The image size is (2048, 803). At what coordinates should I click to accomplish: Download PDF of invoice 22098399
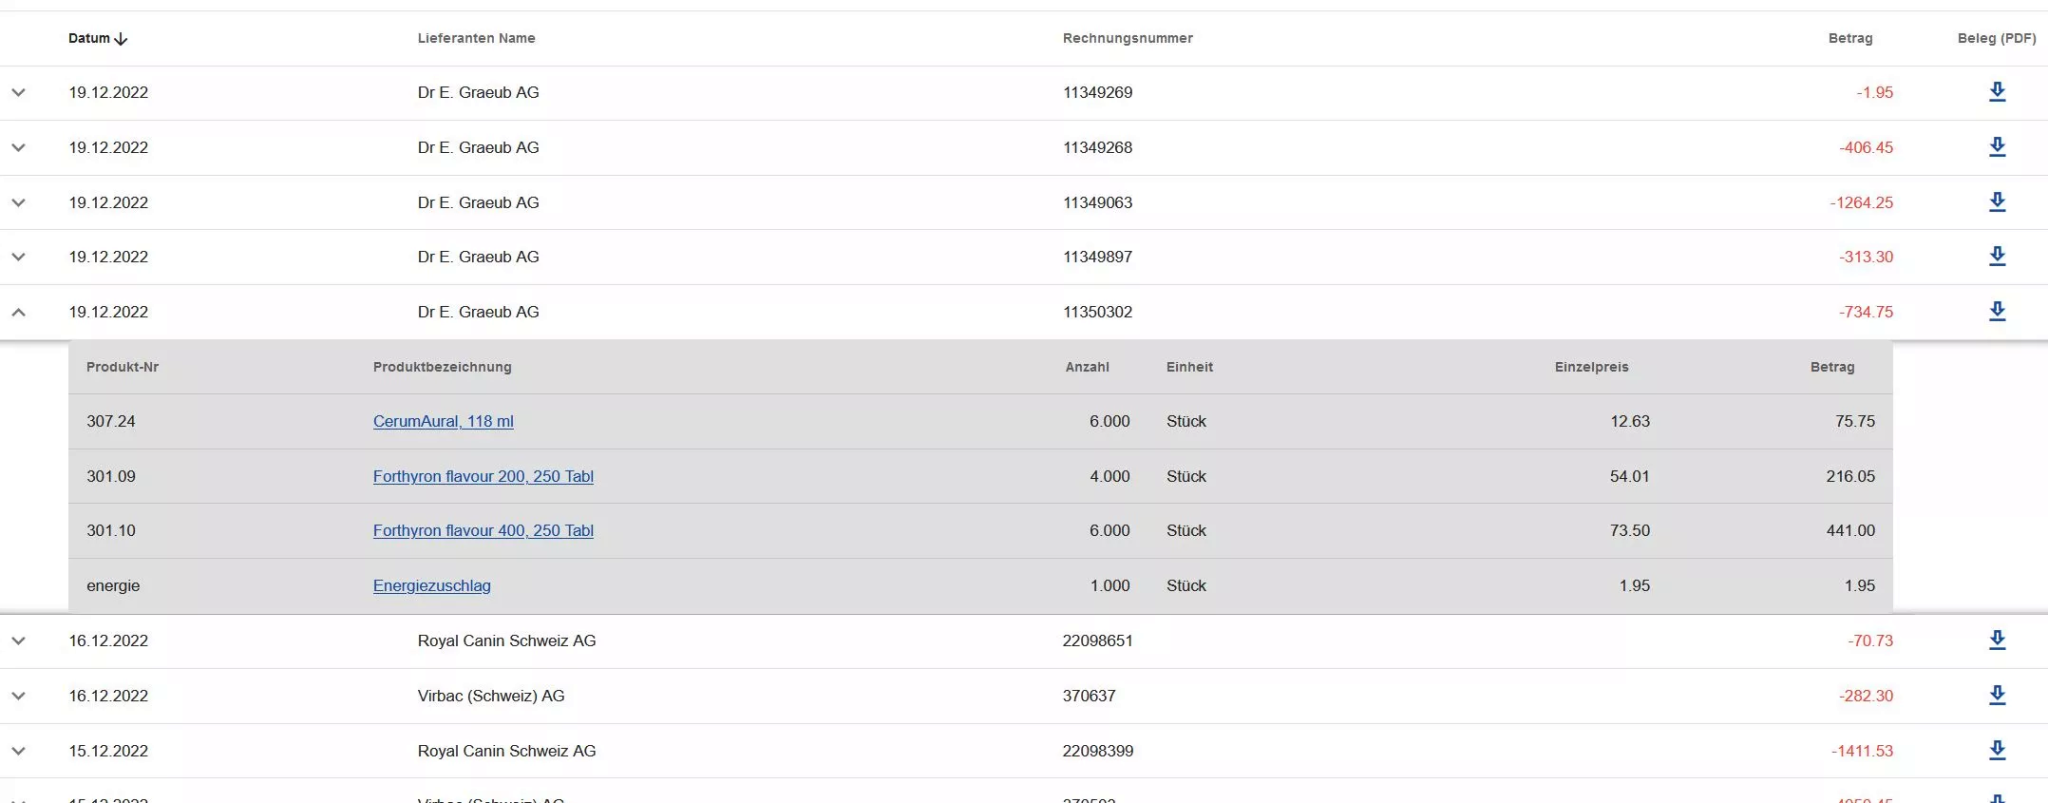click(x=1996, y=749)
